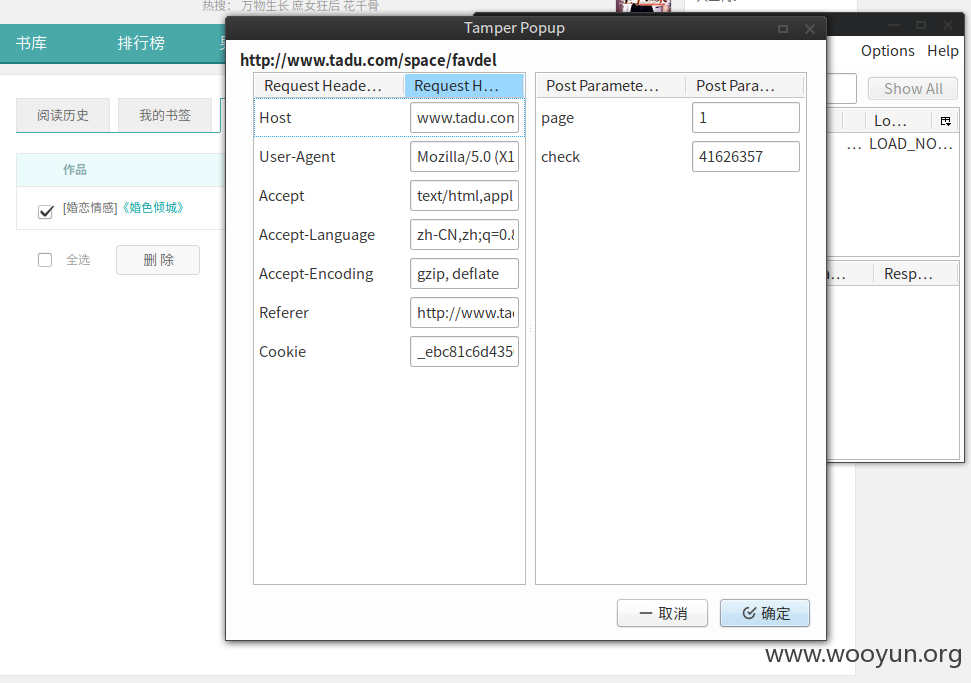Edit the Accept-Language value field

point(464,235)
